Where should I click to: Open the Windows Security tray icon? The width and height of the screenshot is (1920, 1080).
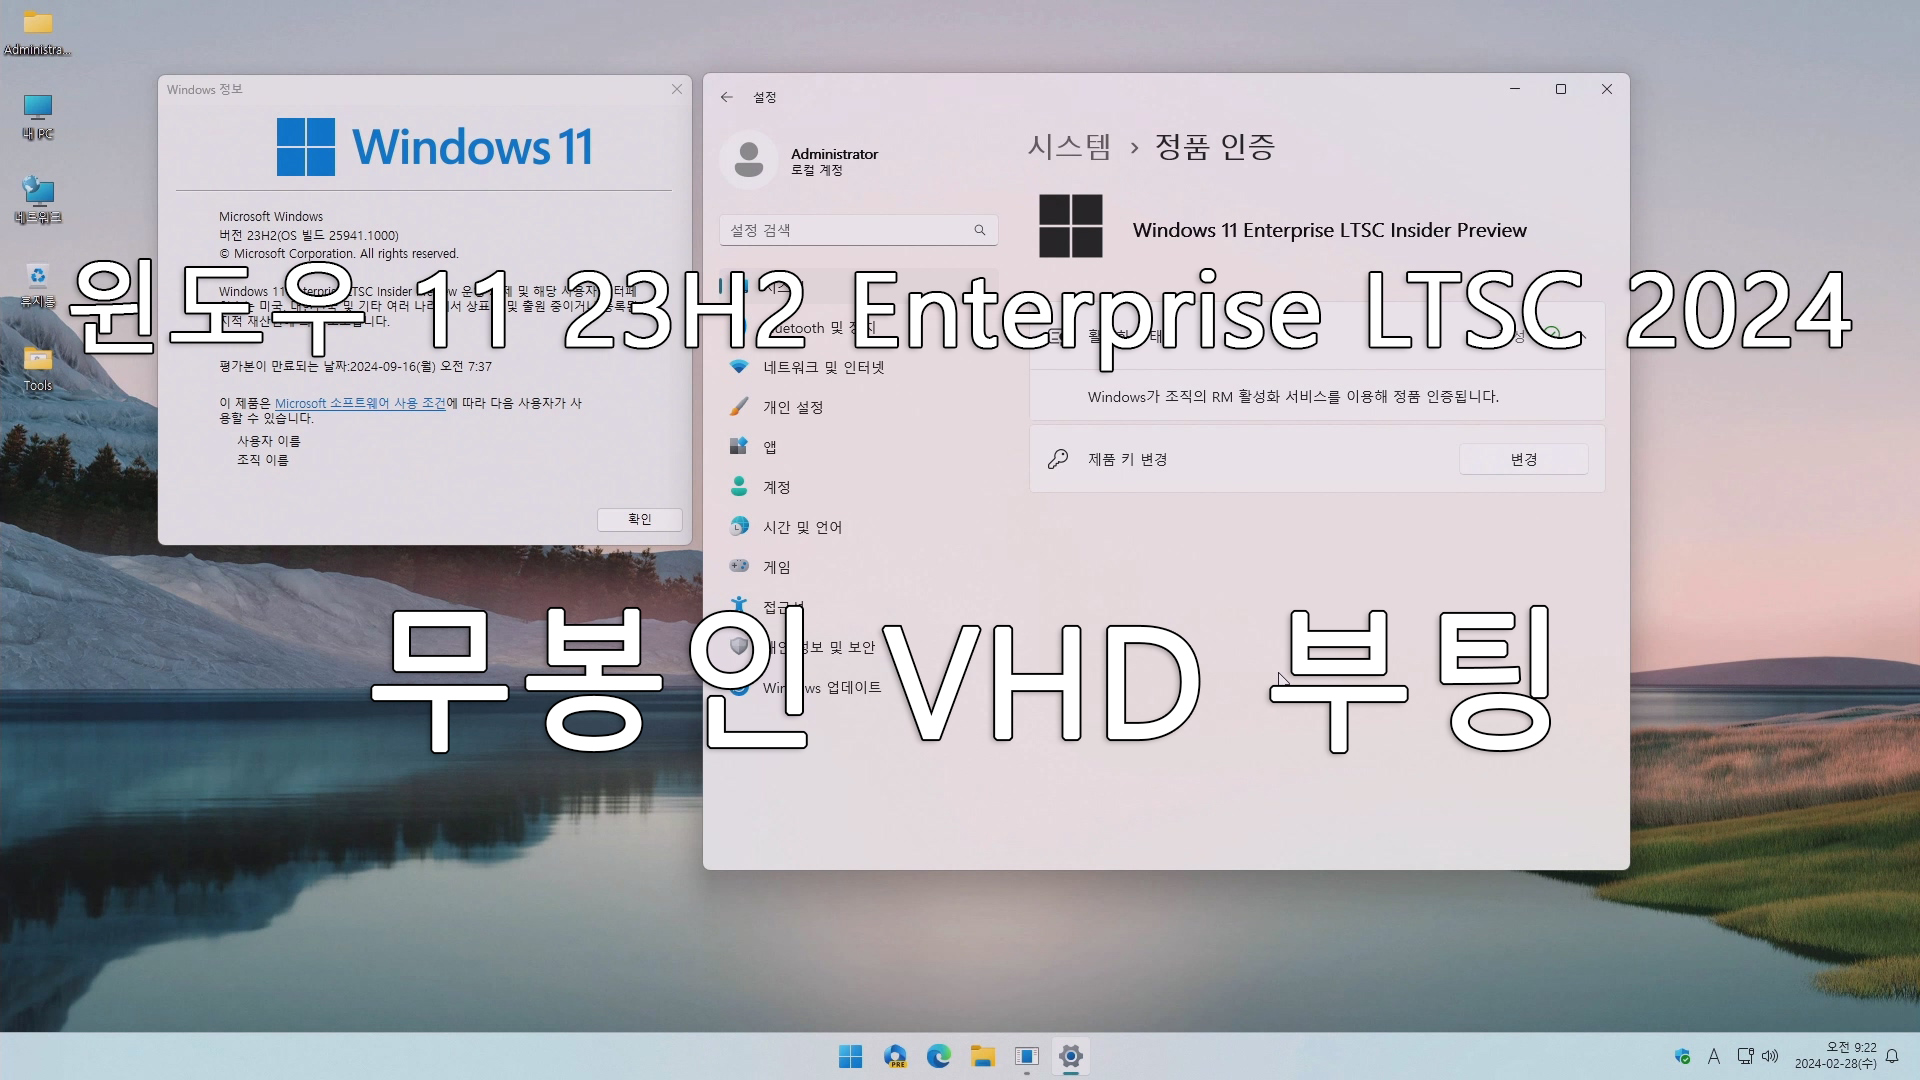(1682, 1056)
